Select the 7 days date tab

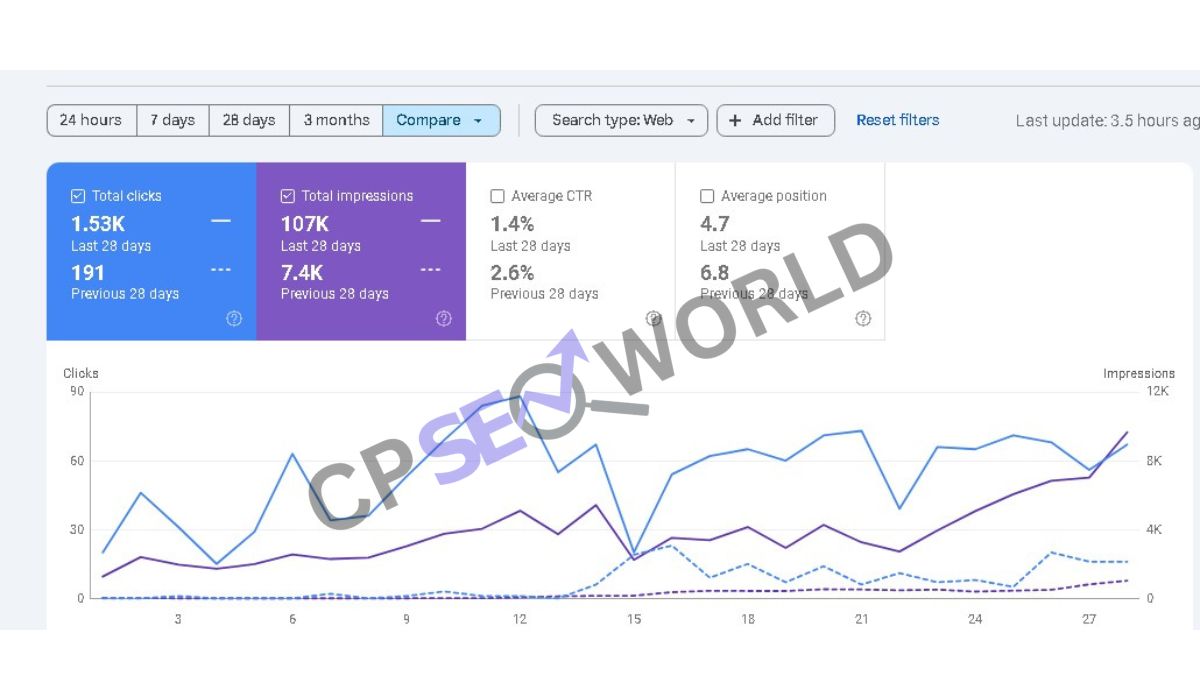[x=173, y=120]
